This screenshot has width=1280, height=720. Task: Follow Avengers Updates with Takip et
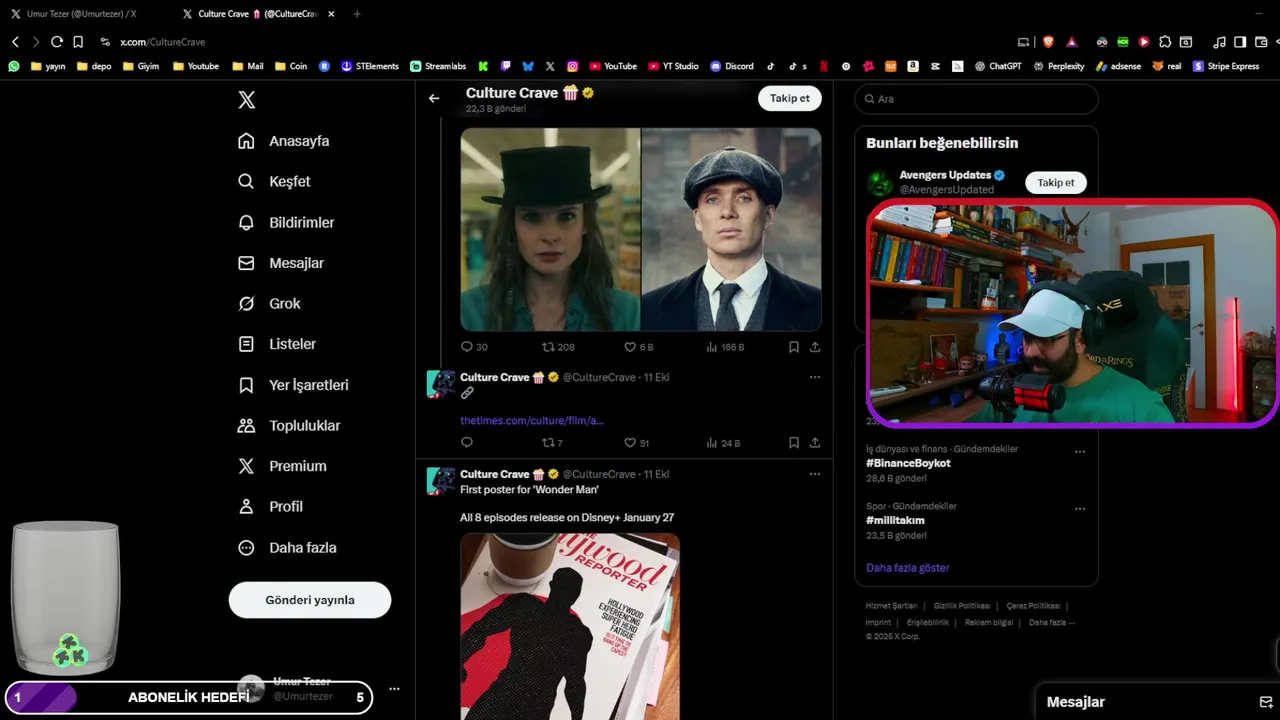pos(1056,183)
